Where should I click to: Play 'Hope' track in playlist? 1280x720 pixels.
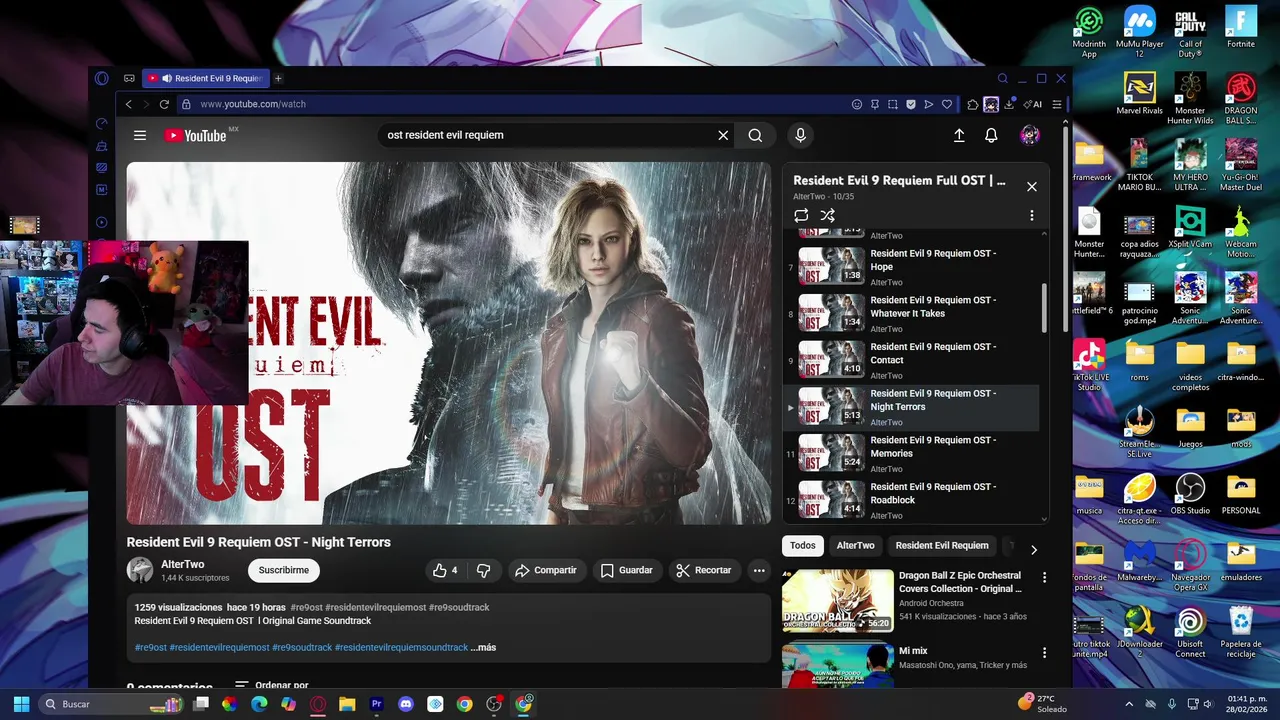[910, 267]
